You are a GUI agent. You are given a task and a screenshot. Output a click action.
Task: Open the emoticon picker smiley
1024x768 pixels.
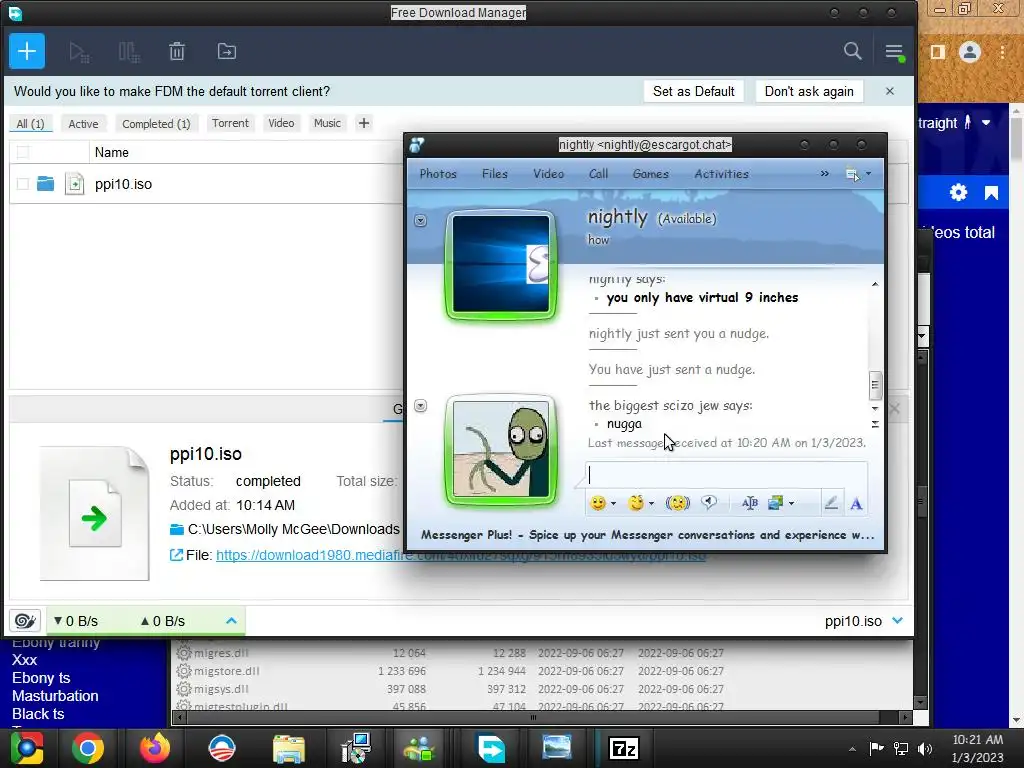597,503
